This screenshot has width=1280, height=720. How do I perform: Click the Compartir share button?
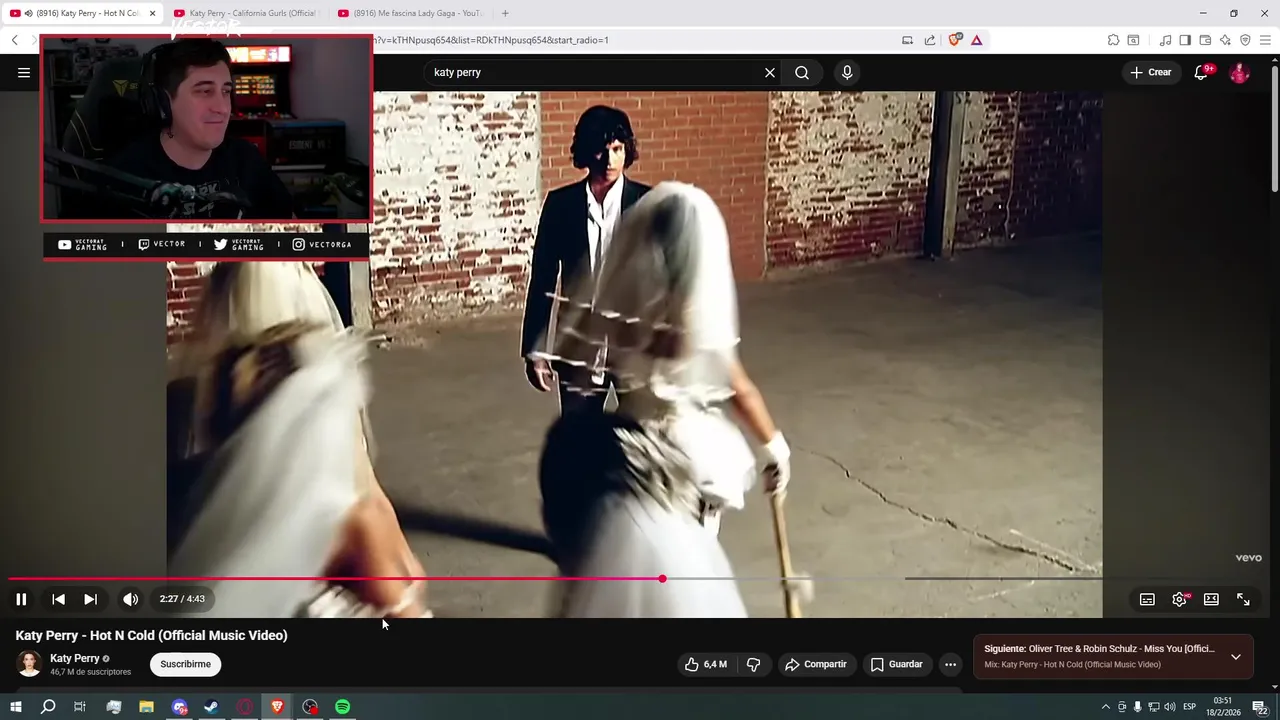click(x=816, y=664)
